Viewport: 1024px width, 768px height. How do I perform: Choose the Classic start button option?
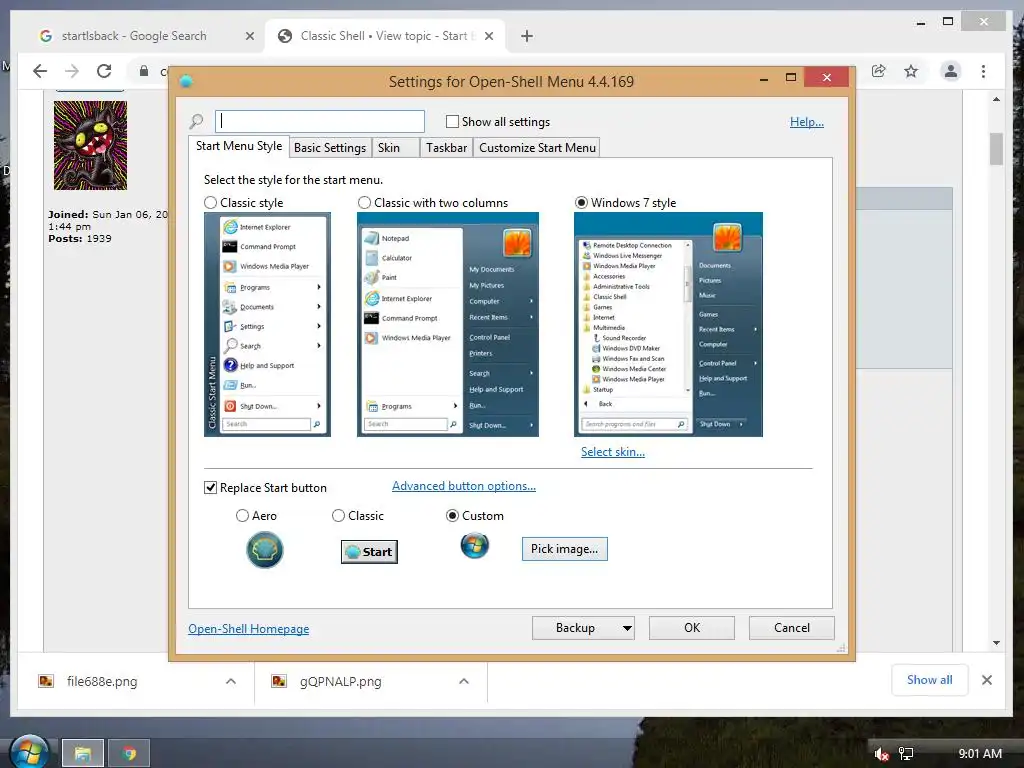[x=338, y=516]
